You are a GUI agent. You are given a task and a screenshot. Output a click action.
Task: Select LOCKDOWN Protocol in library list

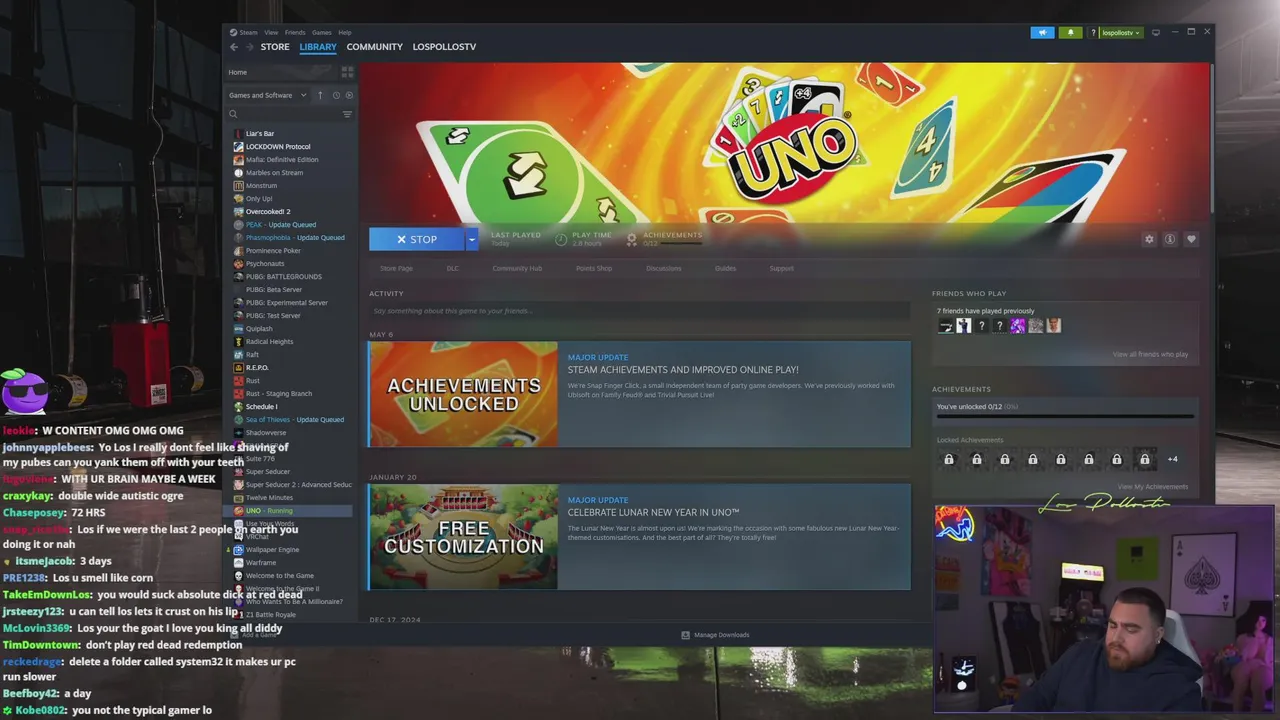(278, 146)
